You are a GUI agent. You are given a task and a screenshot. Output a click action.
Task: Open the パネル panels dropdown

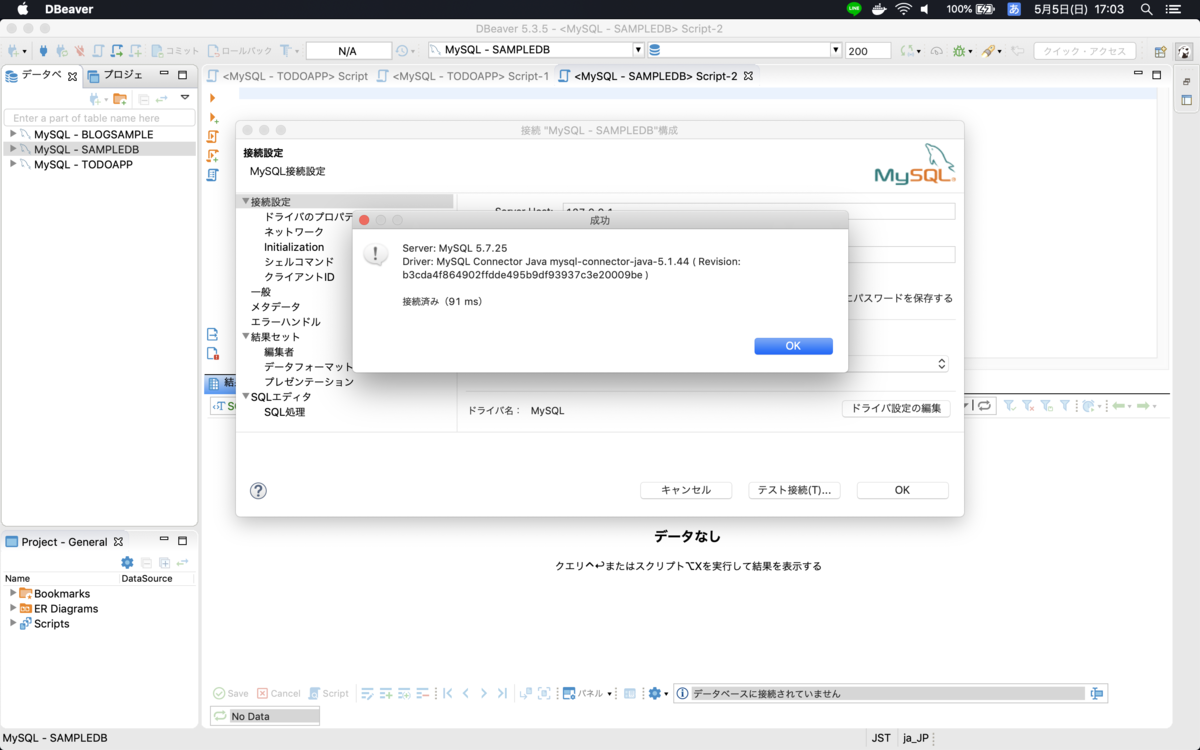click(x=587, y=693)
